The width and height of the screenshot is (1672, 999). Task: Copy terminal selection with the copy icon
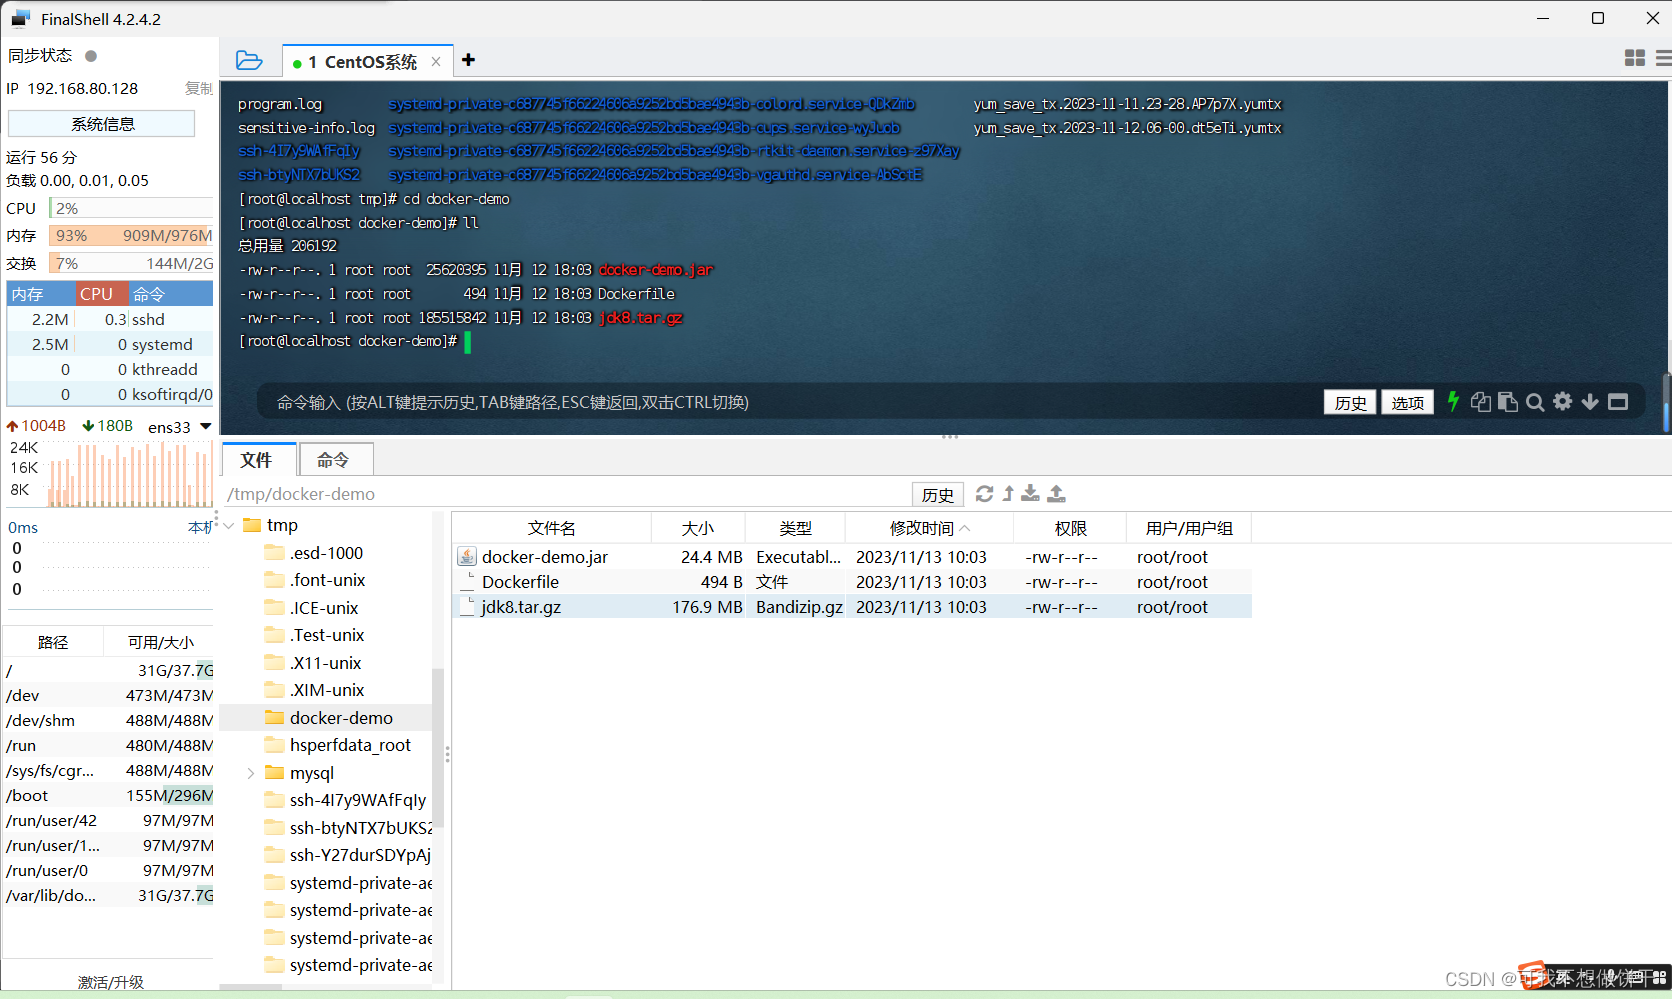pyautogui.click(x=1481, y=402)
